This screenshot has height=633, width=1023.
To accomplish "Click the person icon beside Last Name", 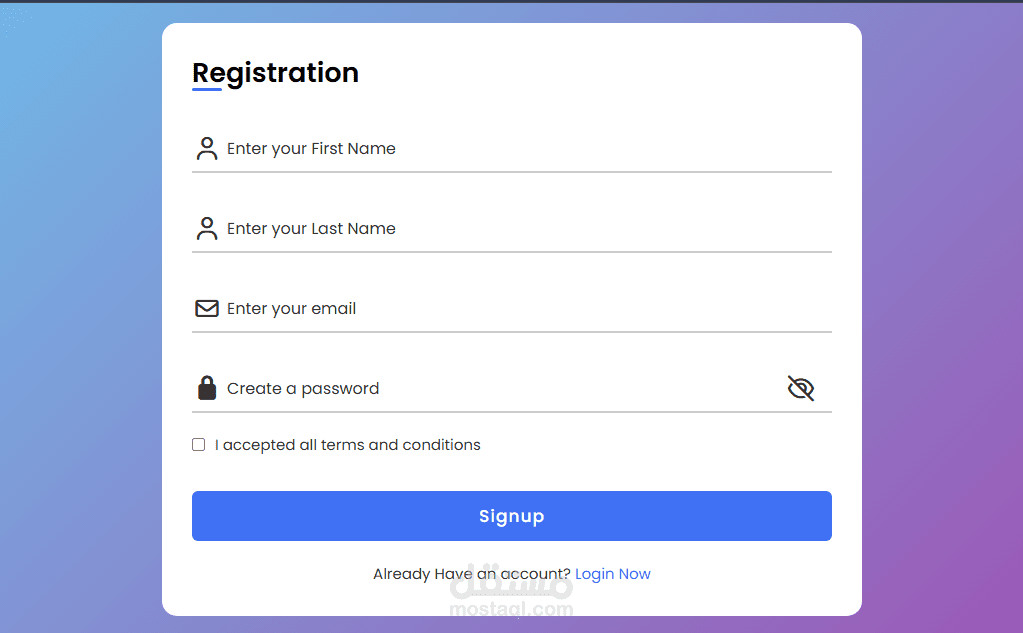I will (x=207, y=229).
